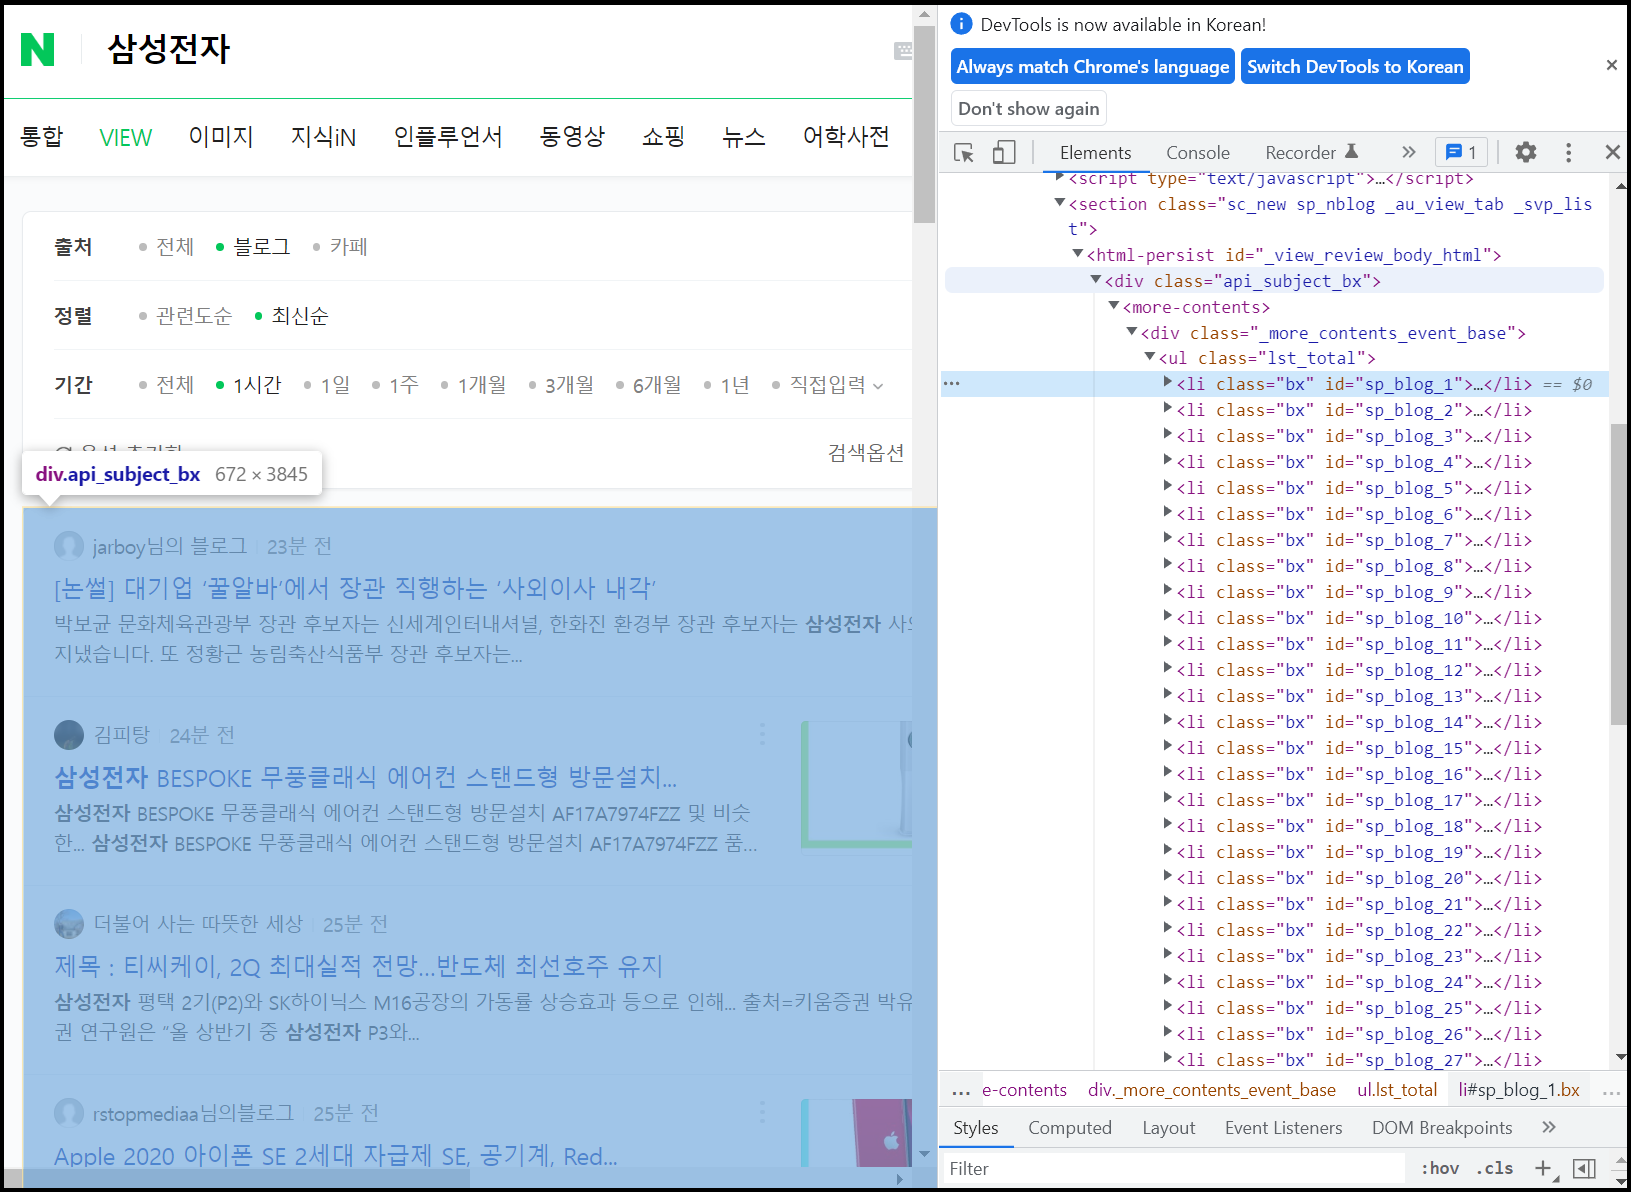This screenshot has width=1631, height=1192.
Task: Expand the li sp_blog_5 node
Action: [1167, 487]
